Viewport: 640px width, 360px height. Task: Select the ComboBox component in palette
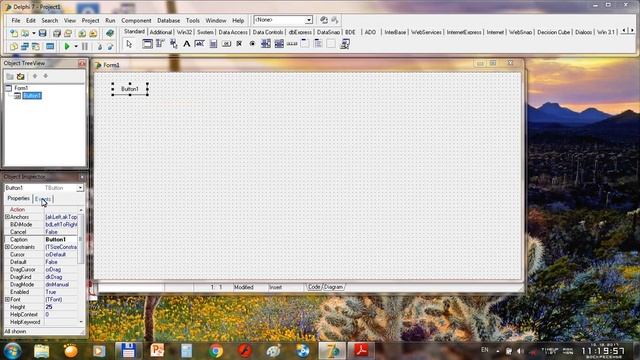click(279, 44)
